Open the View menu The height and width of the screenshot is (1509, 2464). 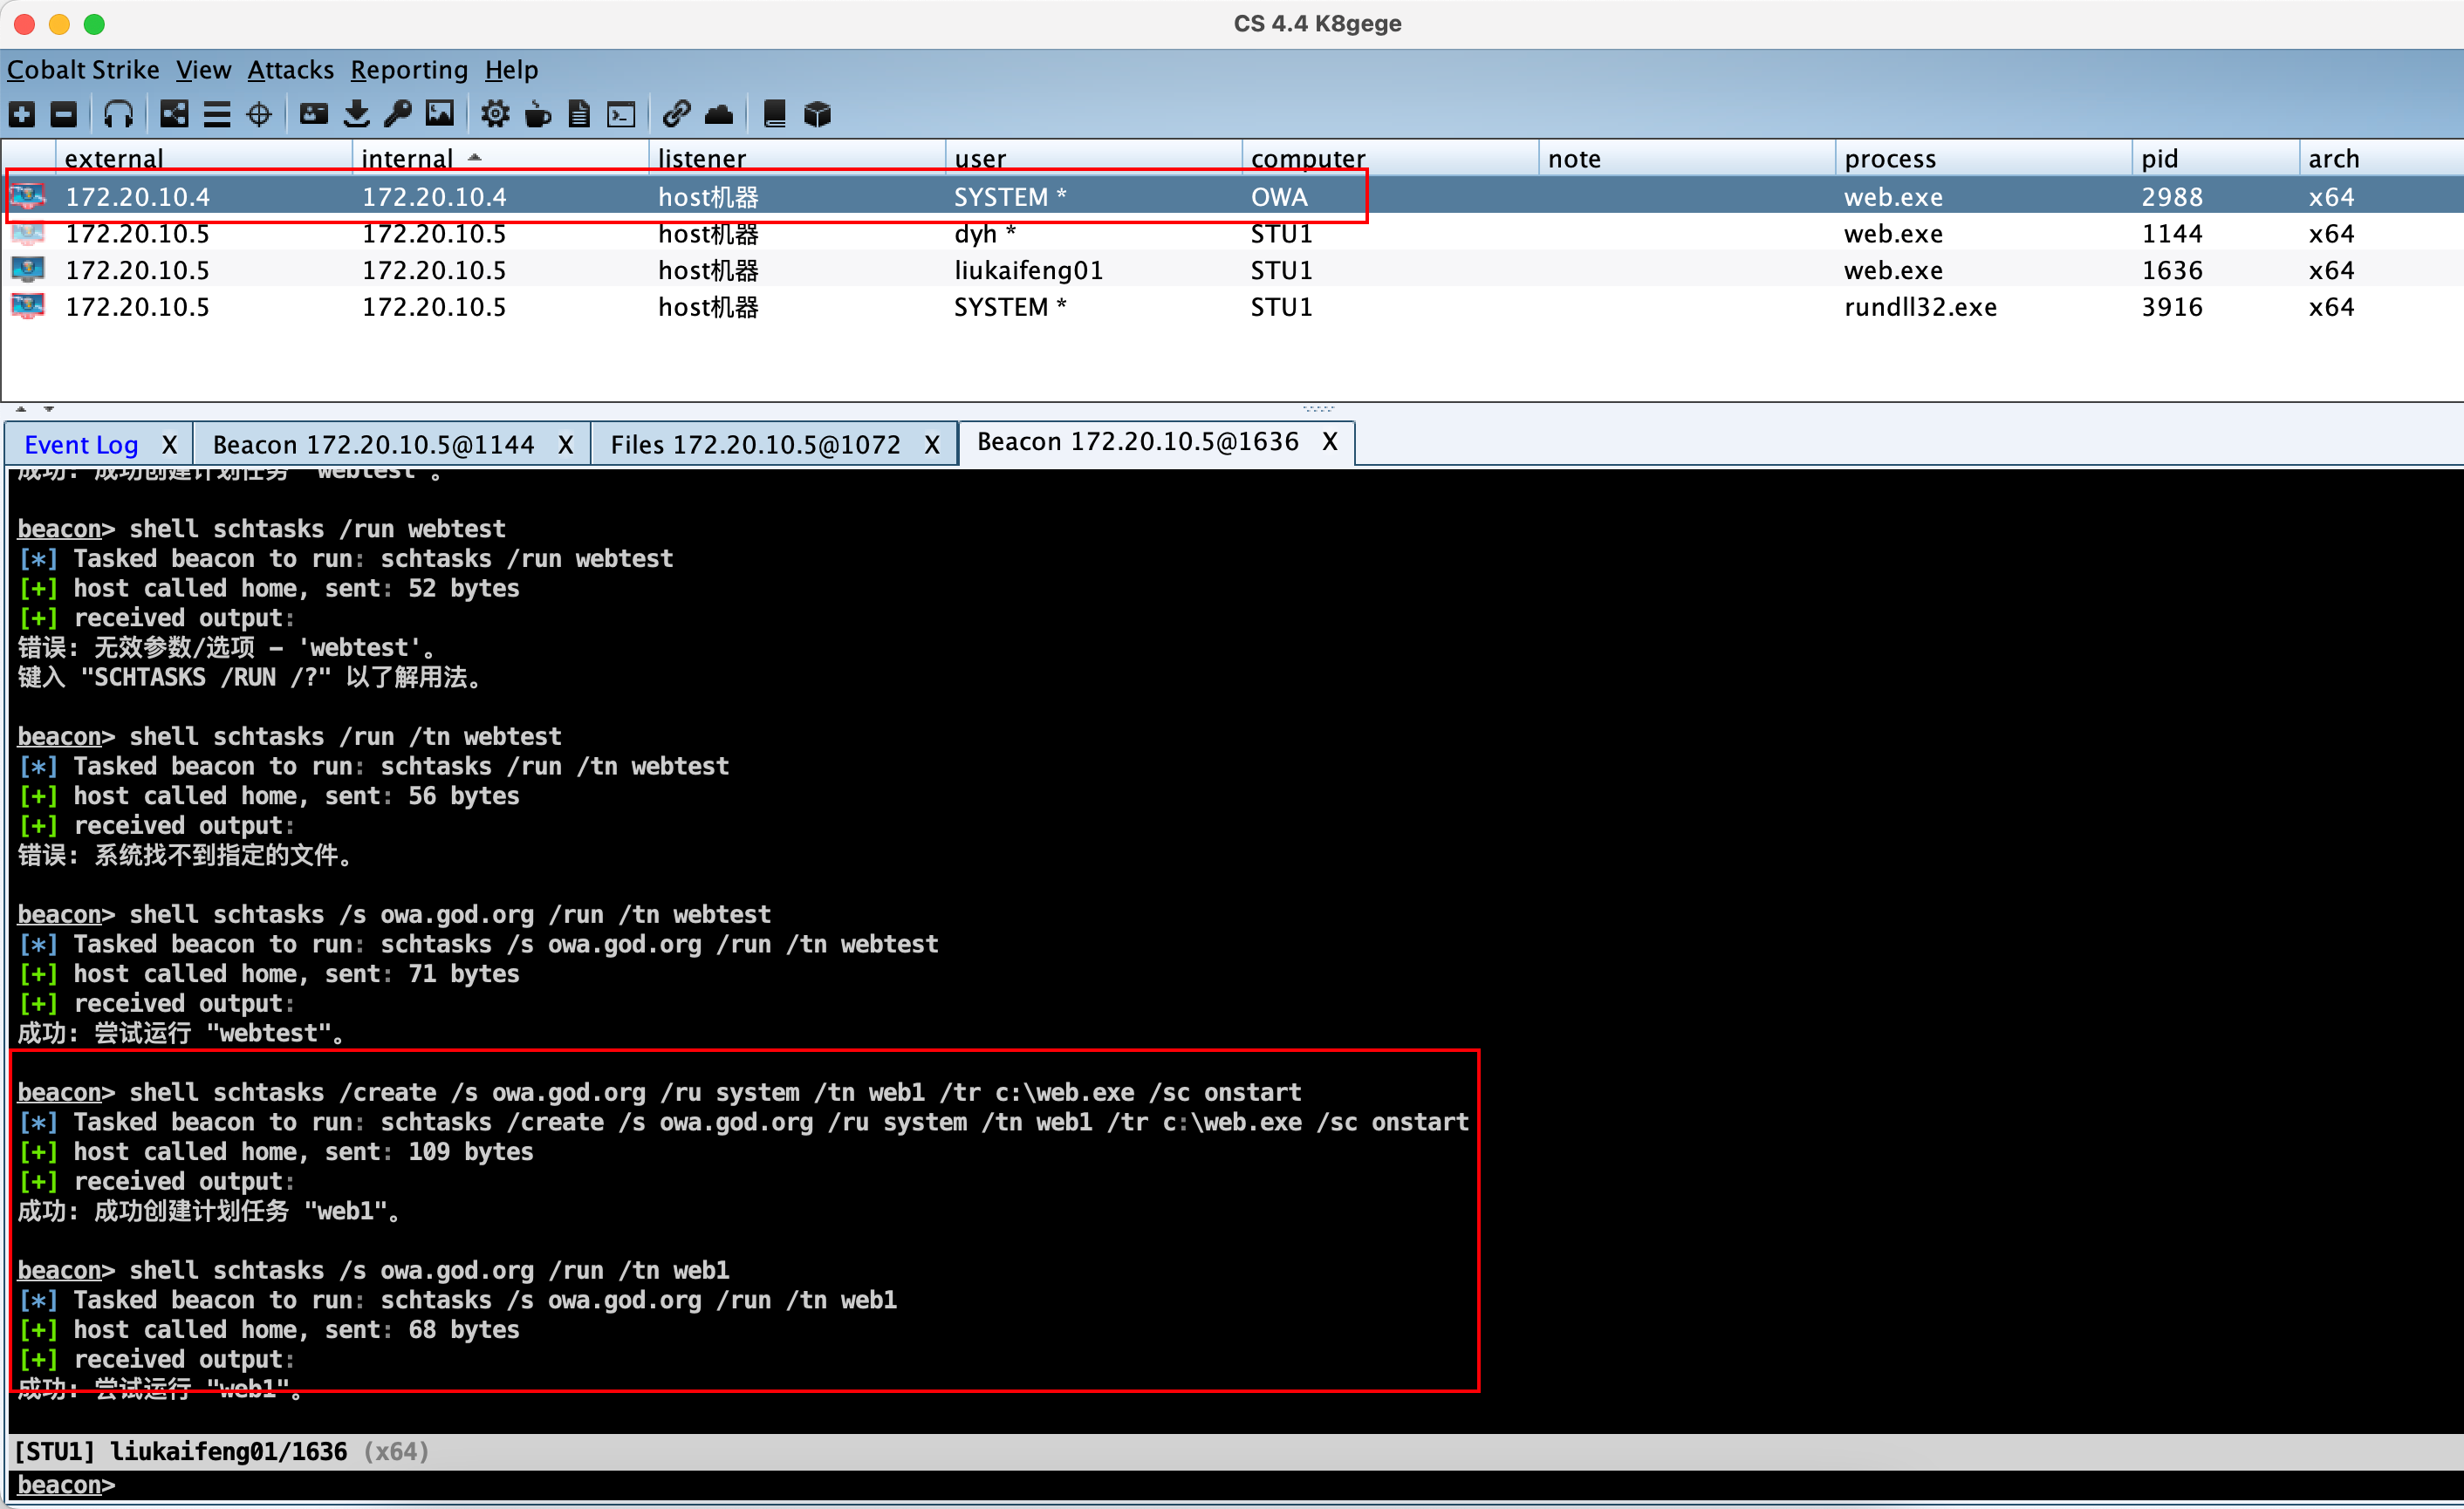203,70
